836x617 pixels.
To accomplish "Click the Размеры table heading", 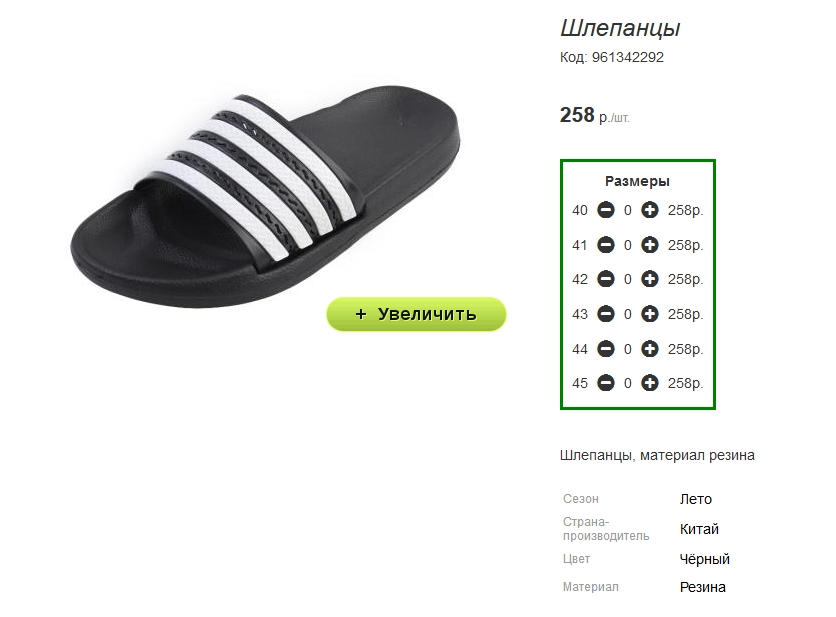I will (637, 181).
